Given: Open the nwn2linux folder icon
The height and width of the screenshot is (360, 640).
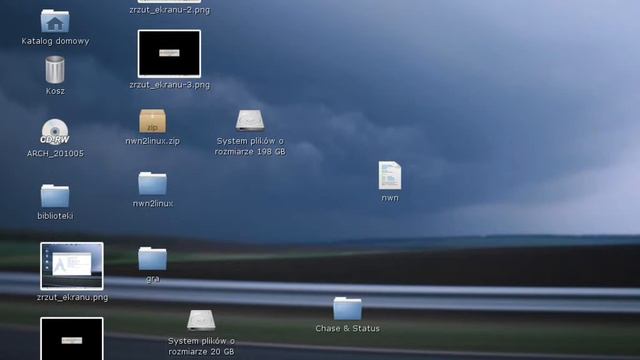Looking at the screenshot, I should tap(153, 183).
